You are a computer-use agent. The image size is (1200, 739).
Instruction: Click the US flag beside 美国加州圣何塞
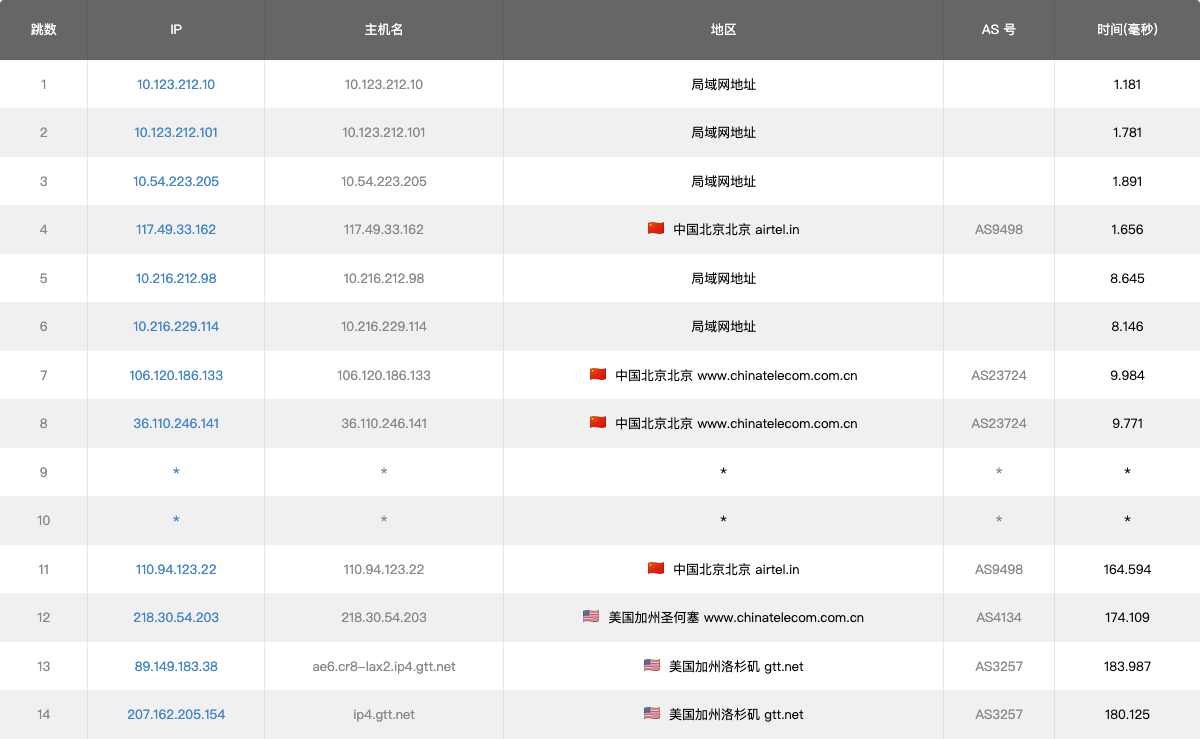[591, 617]
